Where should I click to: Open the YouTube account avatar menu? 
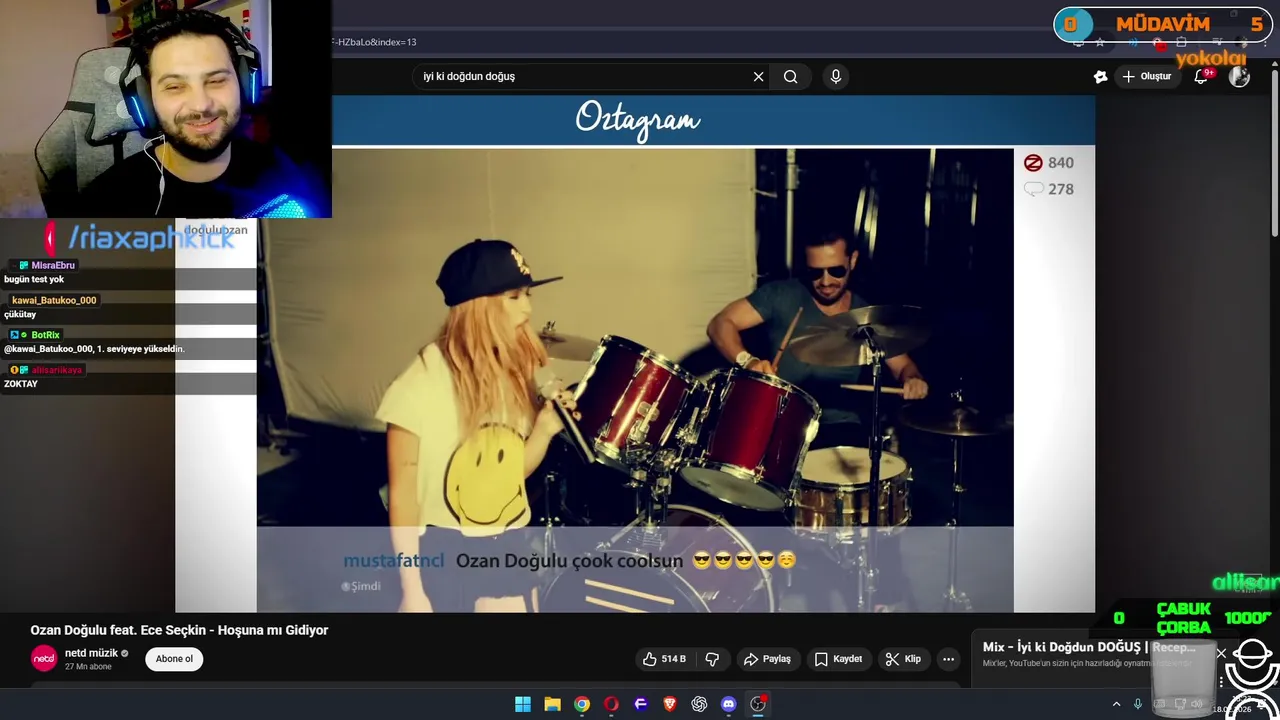(1239, 77)
